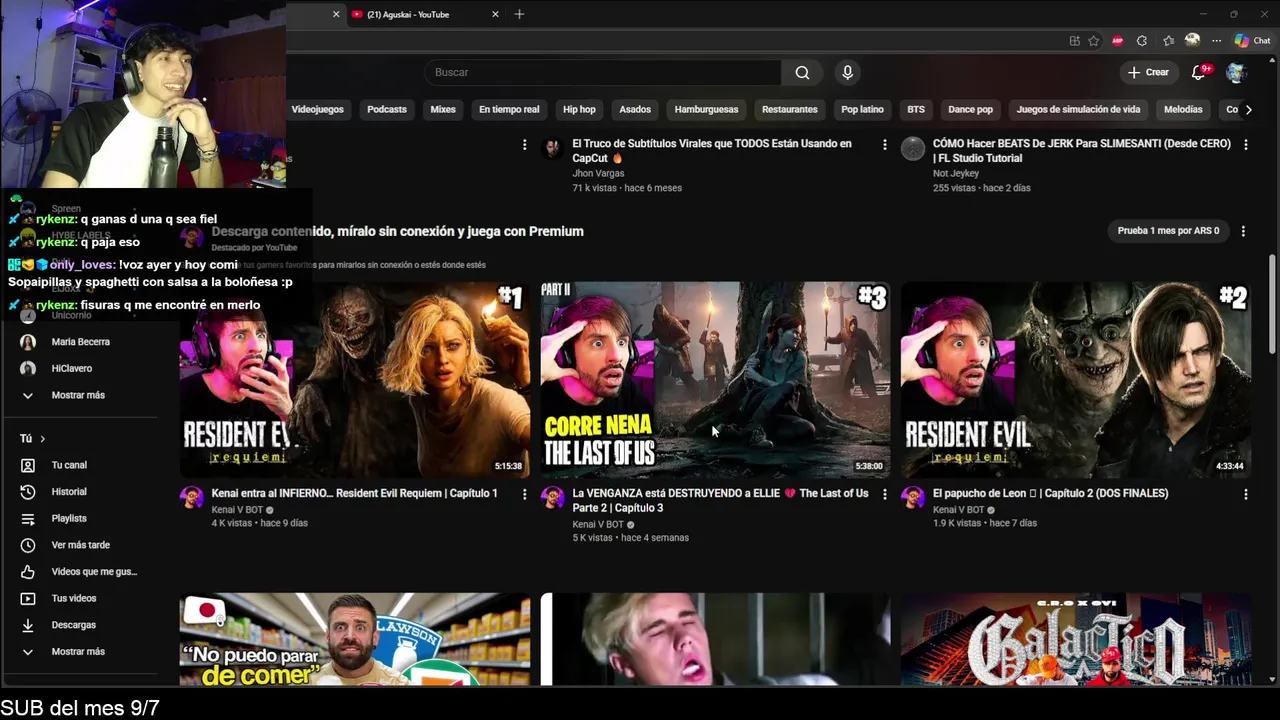Open the Tú section header

[32, 439]
